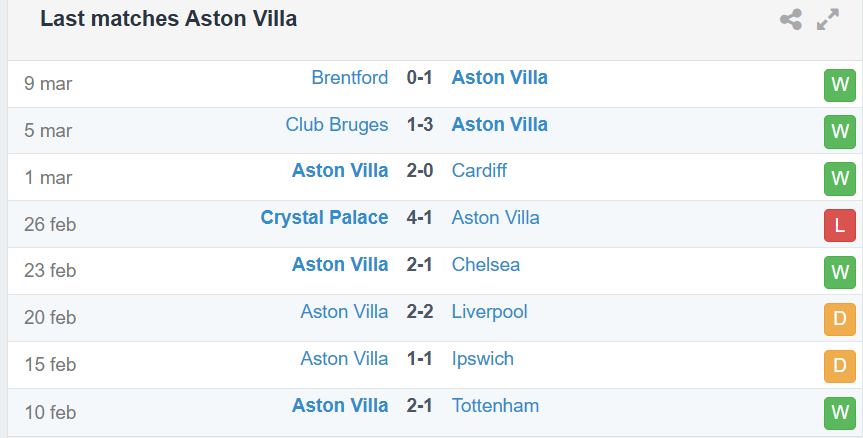Open the Club Bruges team link
This screenshot has width=863, height=438.
[x=337, y=125]
